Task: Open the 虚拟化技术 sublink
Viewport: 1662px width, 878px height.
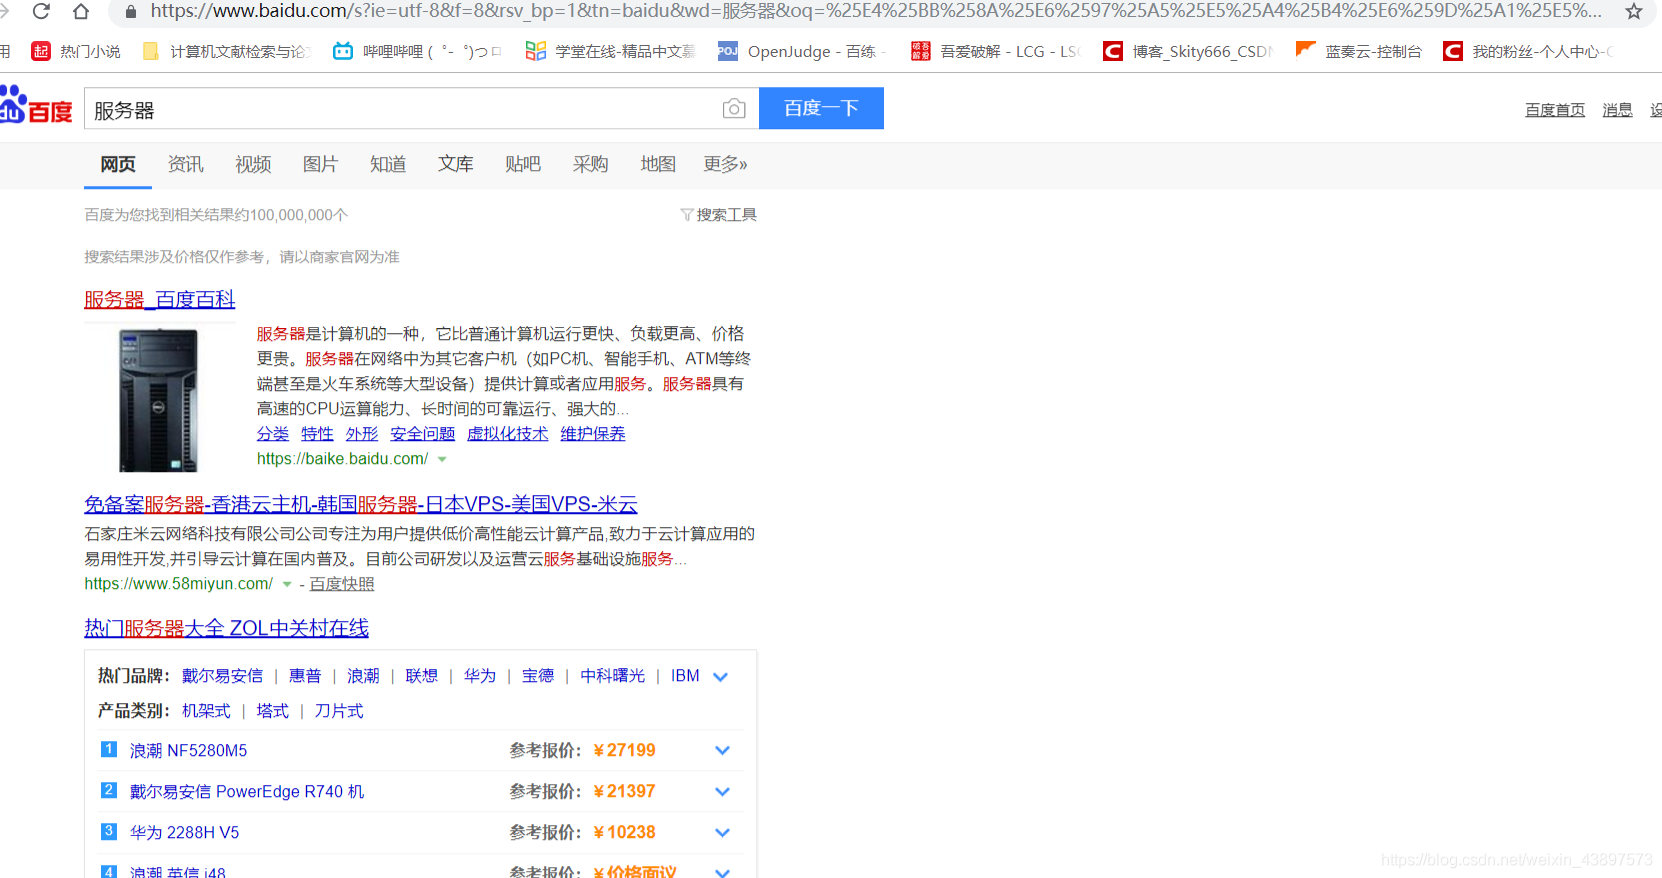Action: (508, 434)
